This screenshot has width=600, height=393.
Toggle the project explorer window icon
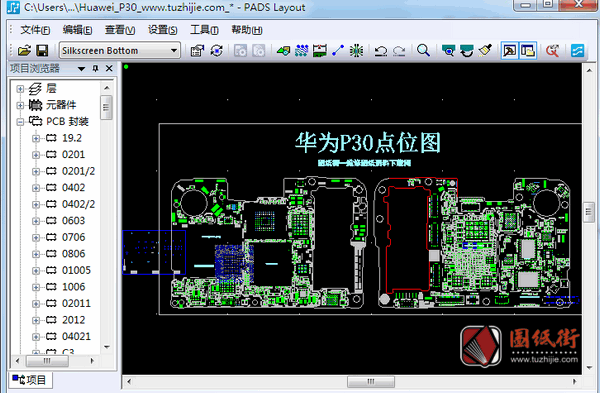point(528,51)
